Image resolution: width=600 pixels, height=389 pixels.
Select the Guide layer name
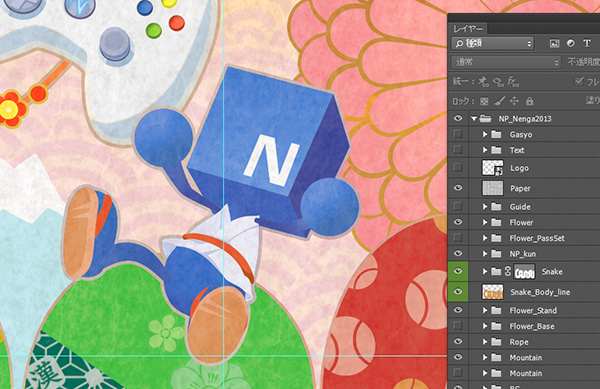coord(520,207)
